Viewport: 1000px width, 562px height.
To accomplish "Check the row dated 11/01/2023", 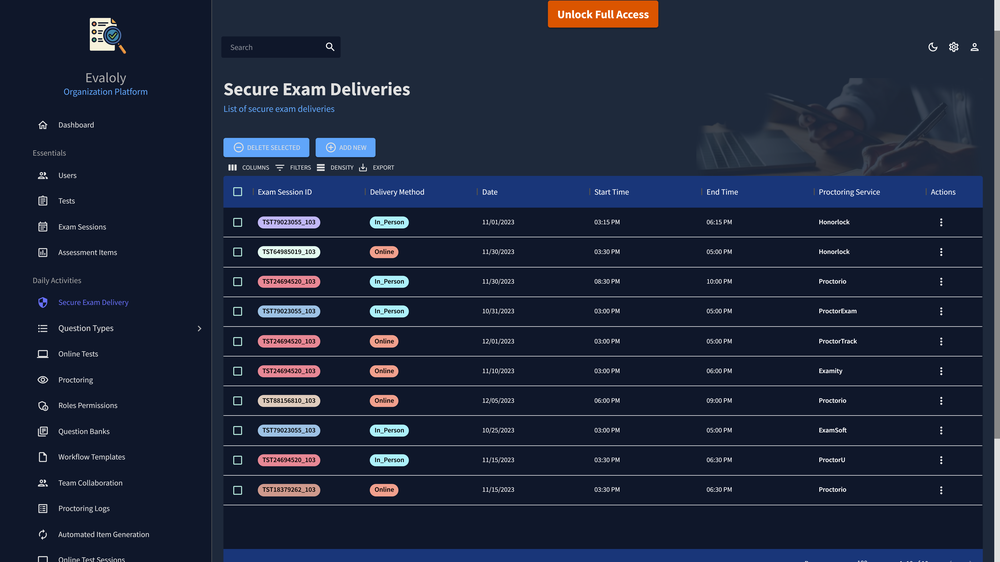I will pyautogui.click(x=237, y=223).
